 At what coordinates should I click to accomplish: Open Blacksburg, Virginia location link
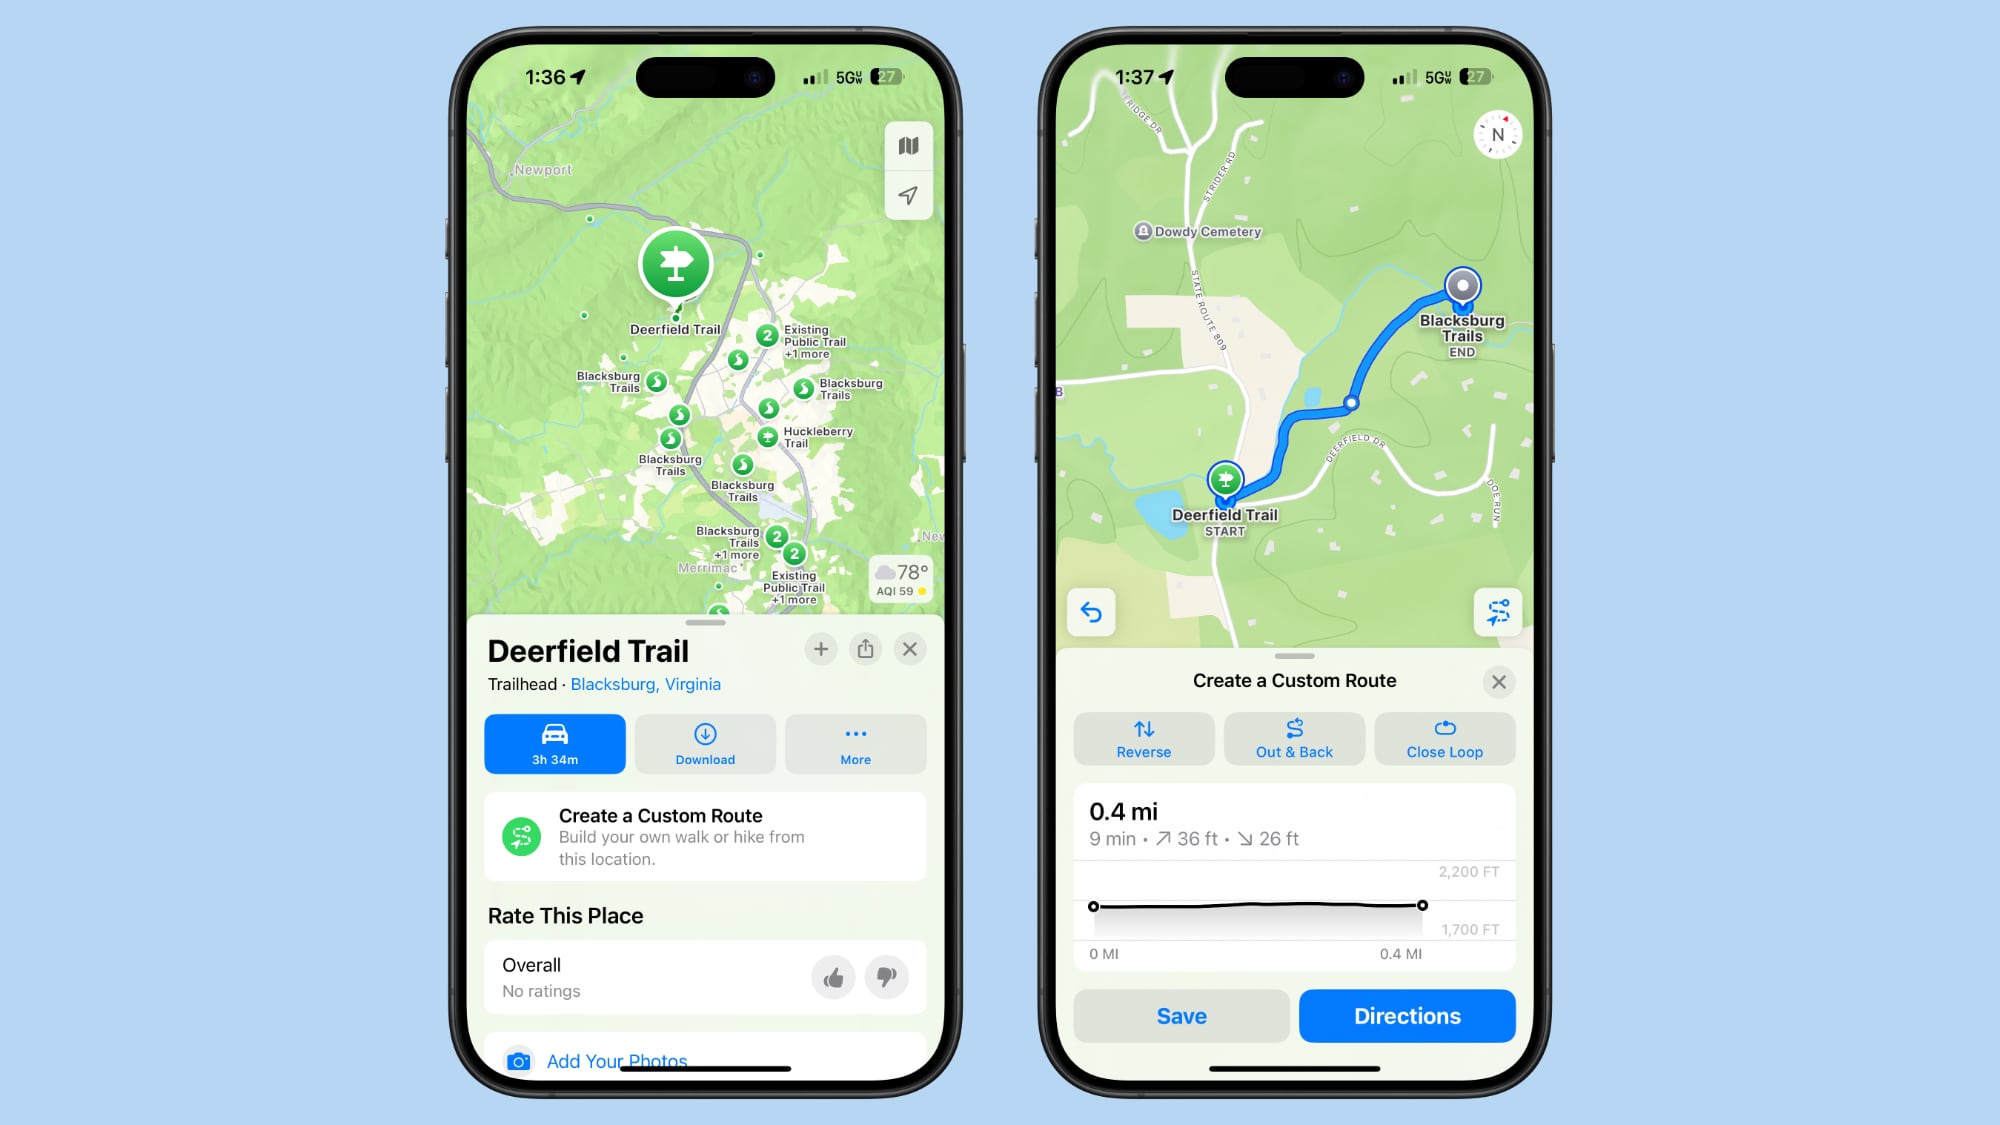pos(646,684)
